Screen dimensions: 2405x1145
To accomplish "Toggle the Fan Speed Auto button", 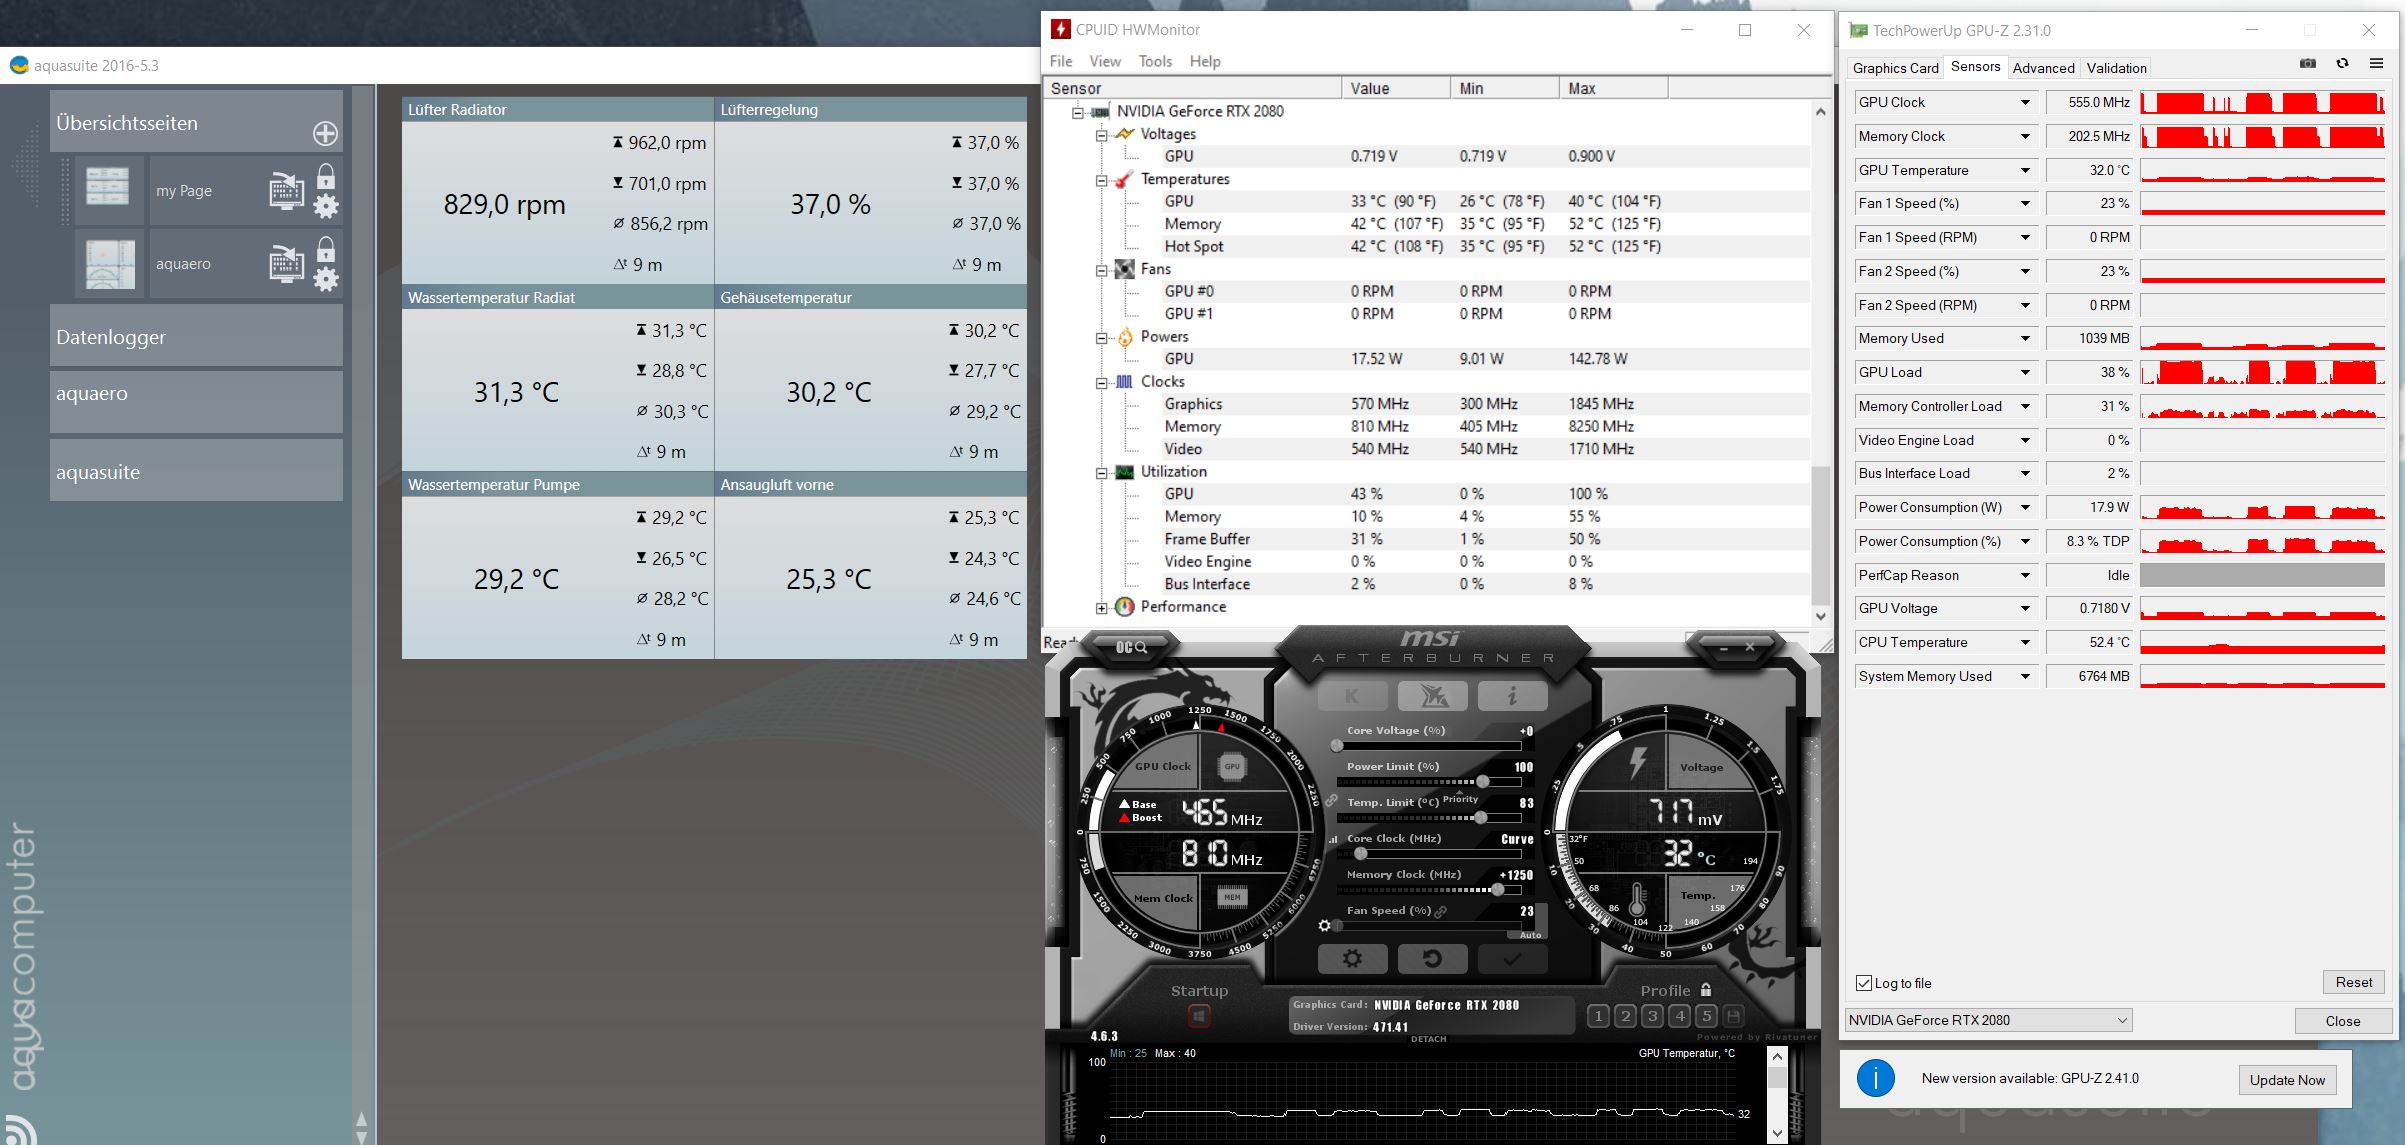I will click(x=1530, y=934).
